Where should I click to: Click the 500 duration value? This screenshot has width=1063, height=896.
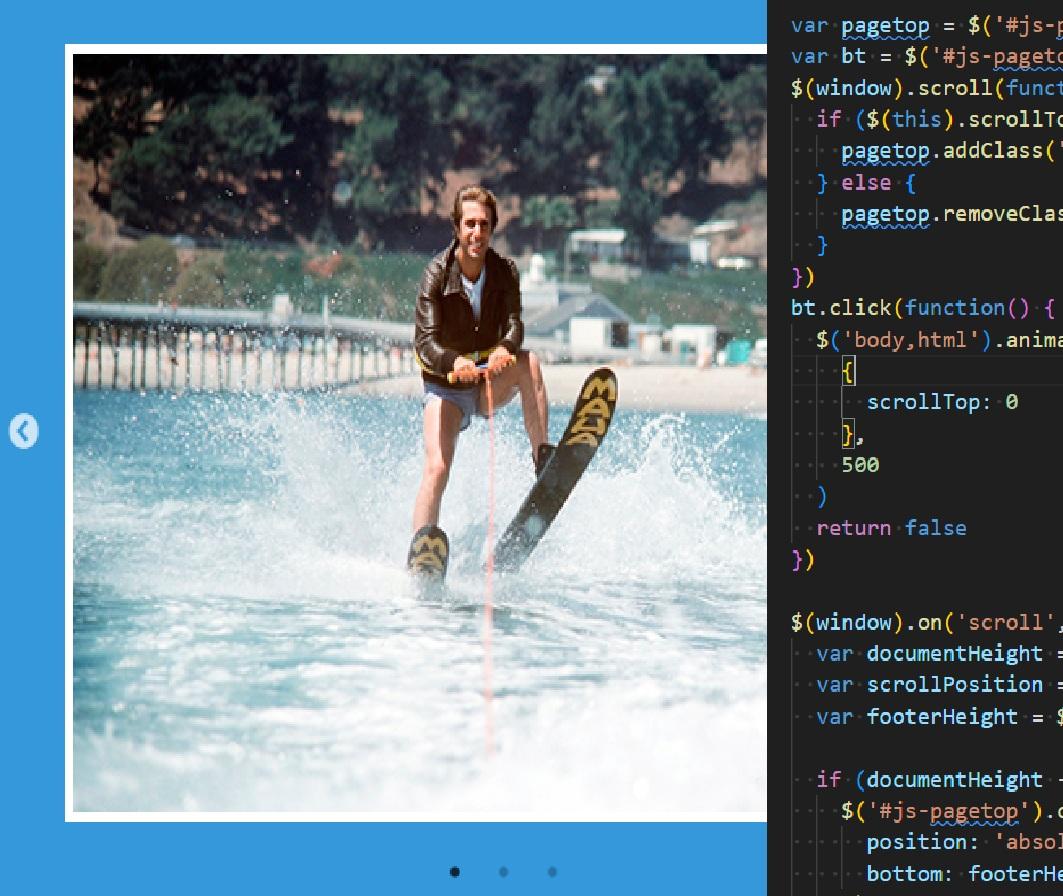tap(860, 464)
